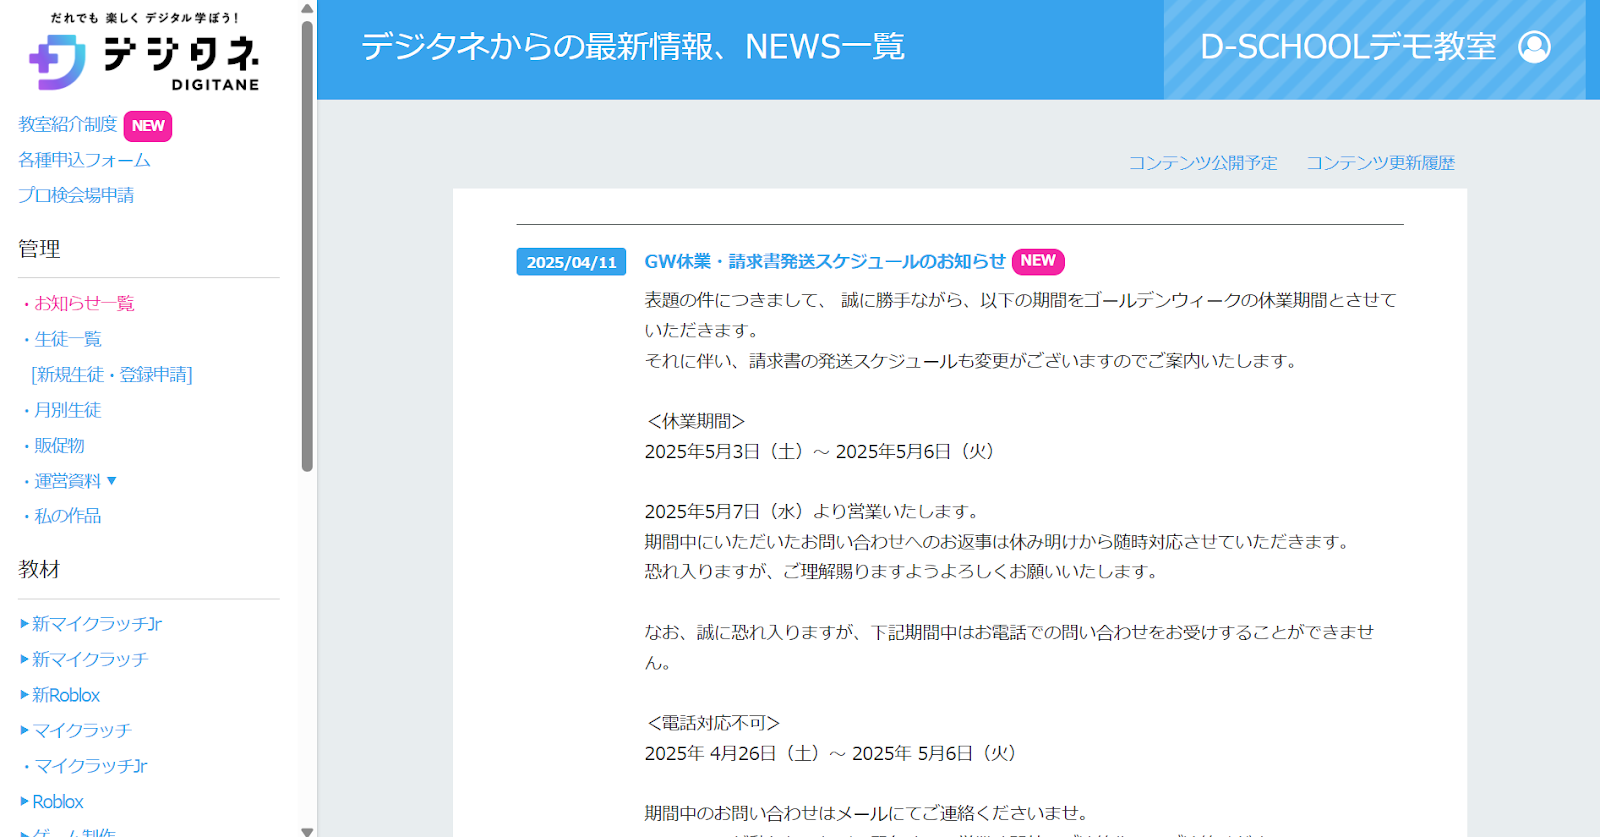The image size is (1600, 837).
Task: Click the sidebar scrollbar down arrow
Action: click(307, 830)
